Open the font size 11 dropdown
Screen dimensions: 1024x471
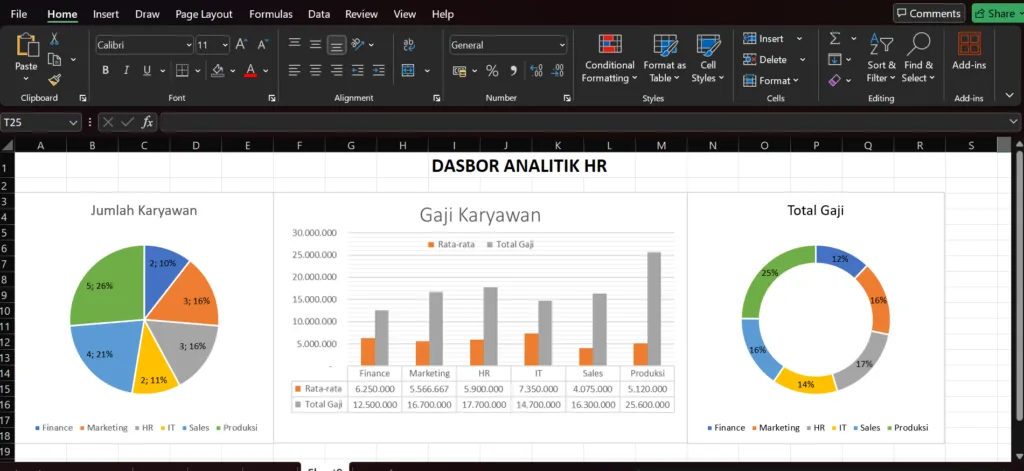click(x=225, y=45)
